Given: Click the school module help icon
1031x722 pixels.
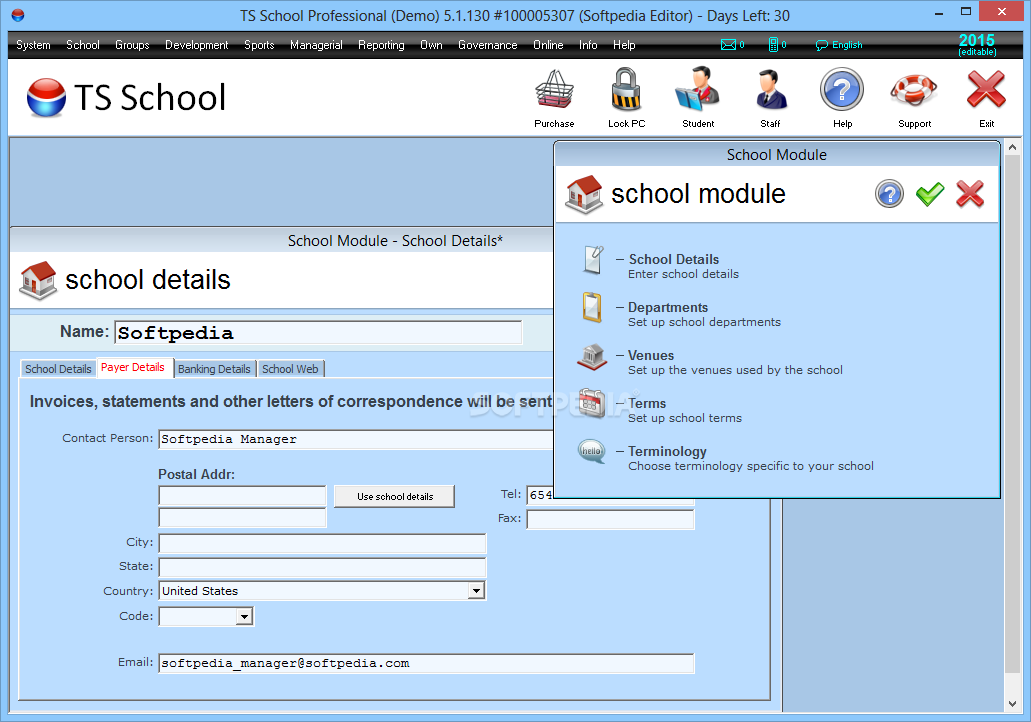Looking at the screenshot, I should (x=889, y=195).
